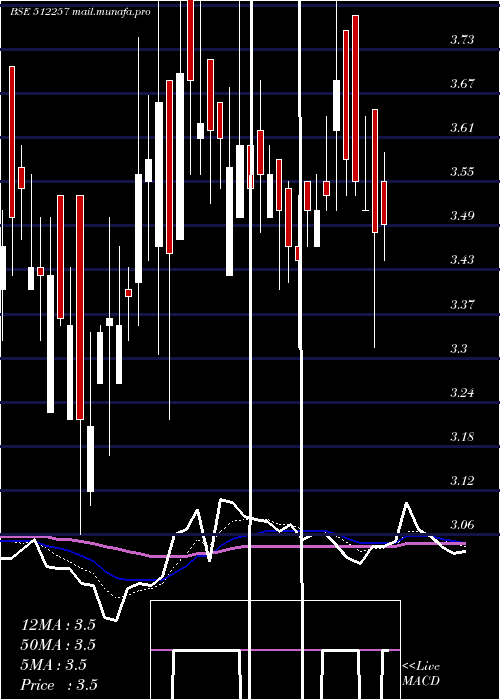
Task: Click the 3.12 price axis label
Action: coord(462,481)
